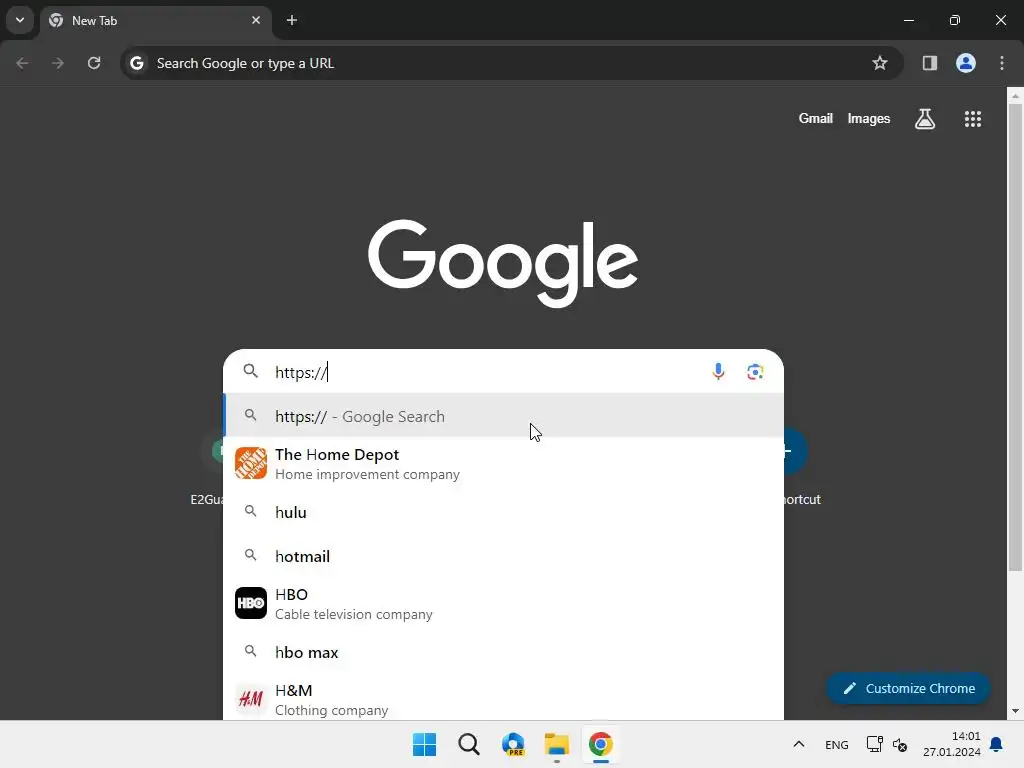Click search icon beside hulu
Viewport: 1024px width, 768px height.
tap(251, 511)
